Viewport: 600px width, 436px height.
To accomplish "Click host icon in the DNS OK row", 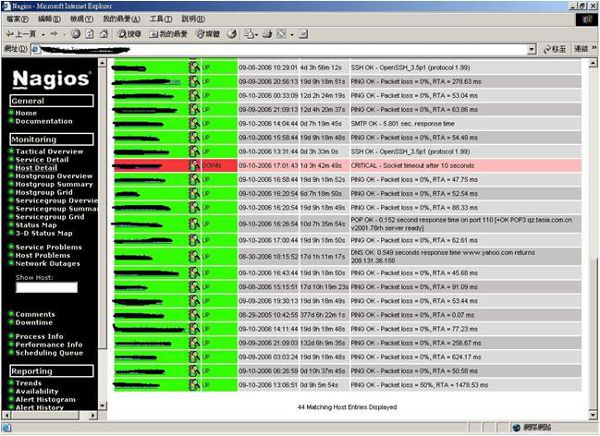I will 194,256.
